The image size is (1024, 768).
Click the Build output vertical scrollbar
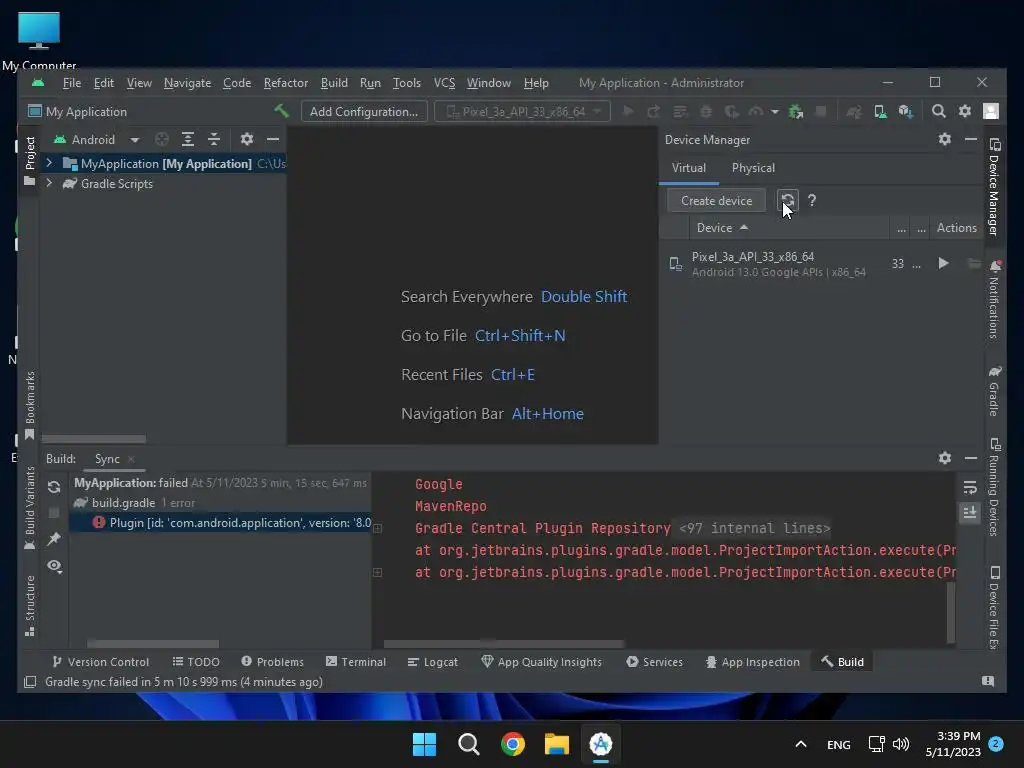(951, 612)
